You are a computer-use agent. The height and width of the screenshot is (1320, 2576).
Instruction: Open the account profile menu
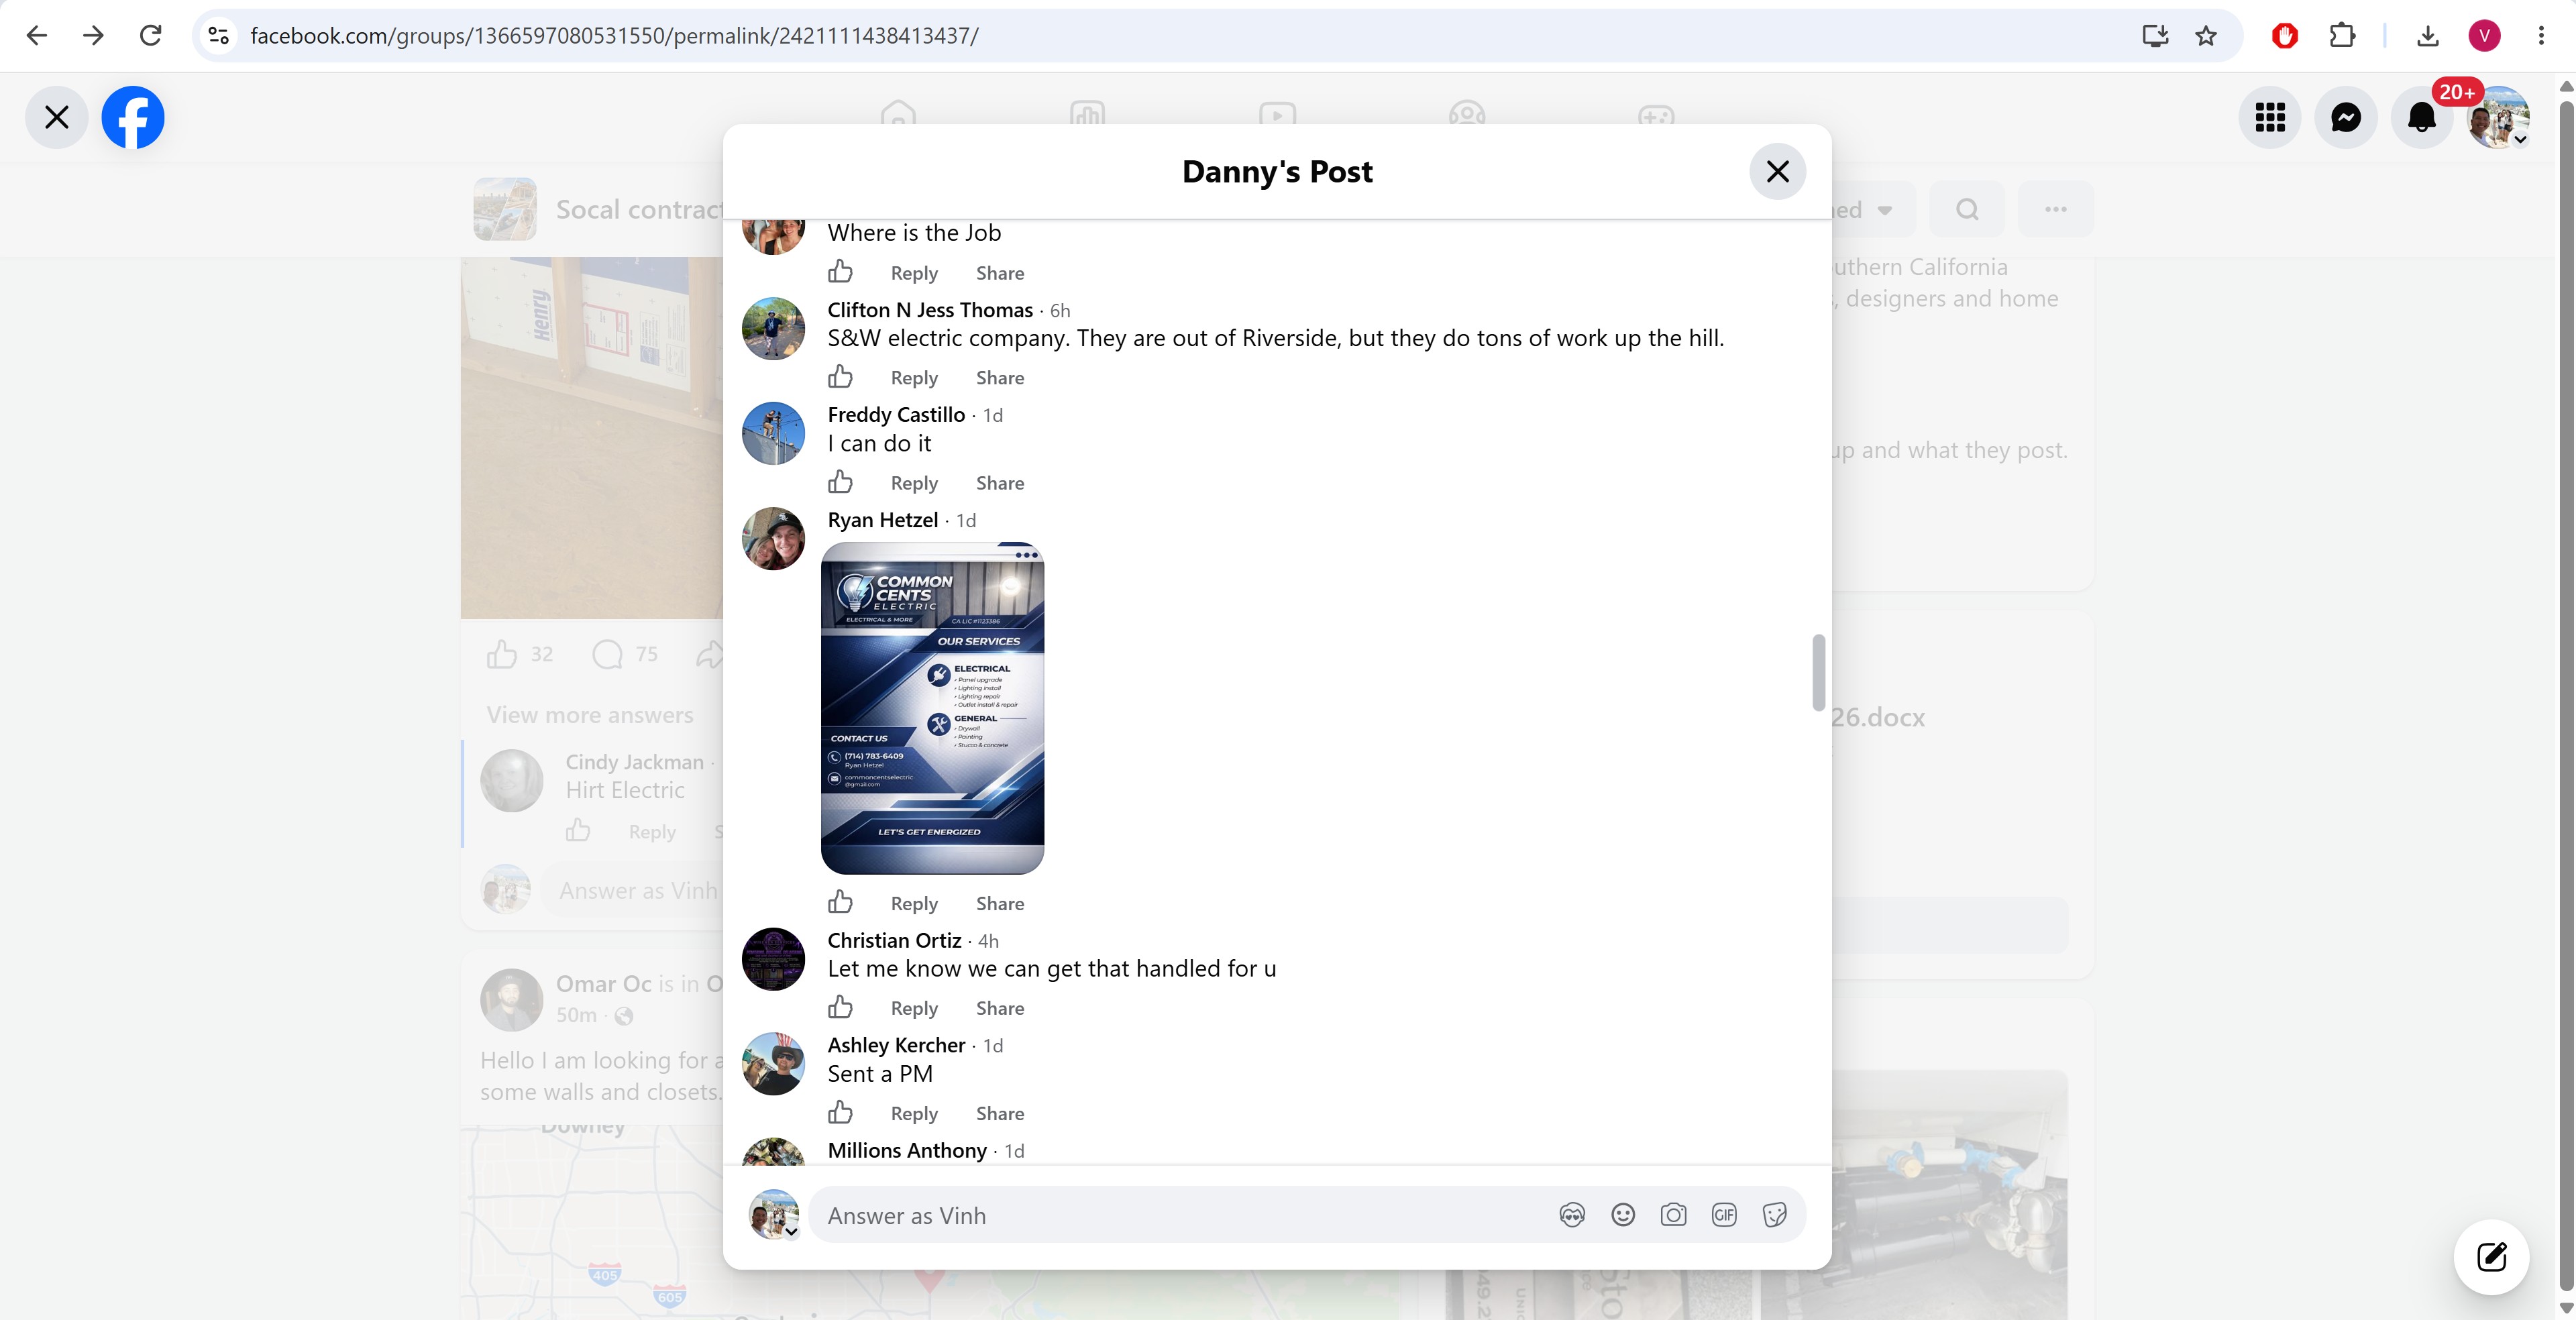(x=2498, y=117)
